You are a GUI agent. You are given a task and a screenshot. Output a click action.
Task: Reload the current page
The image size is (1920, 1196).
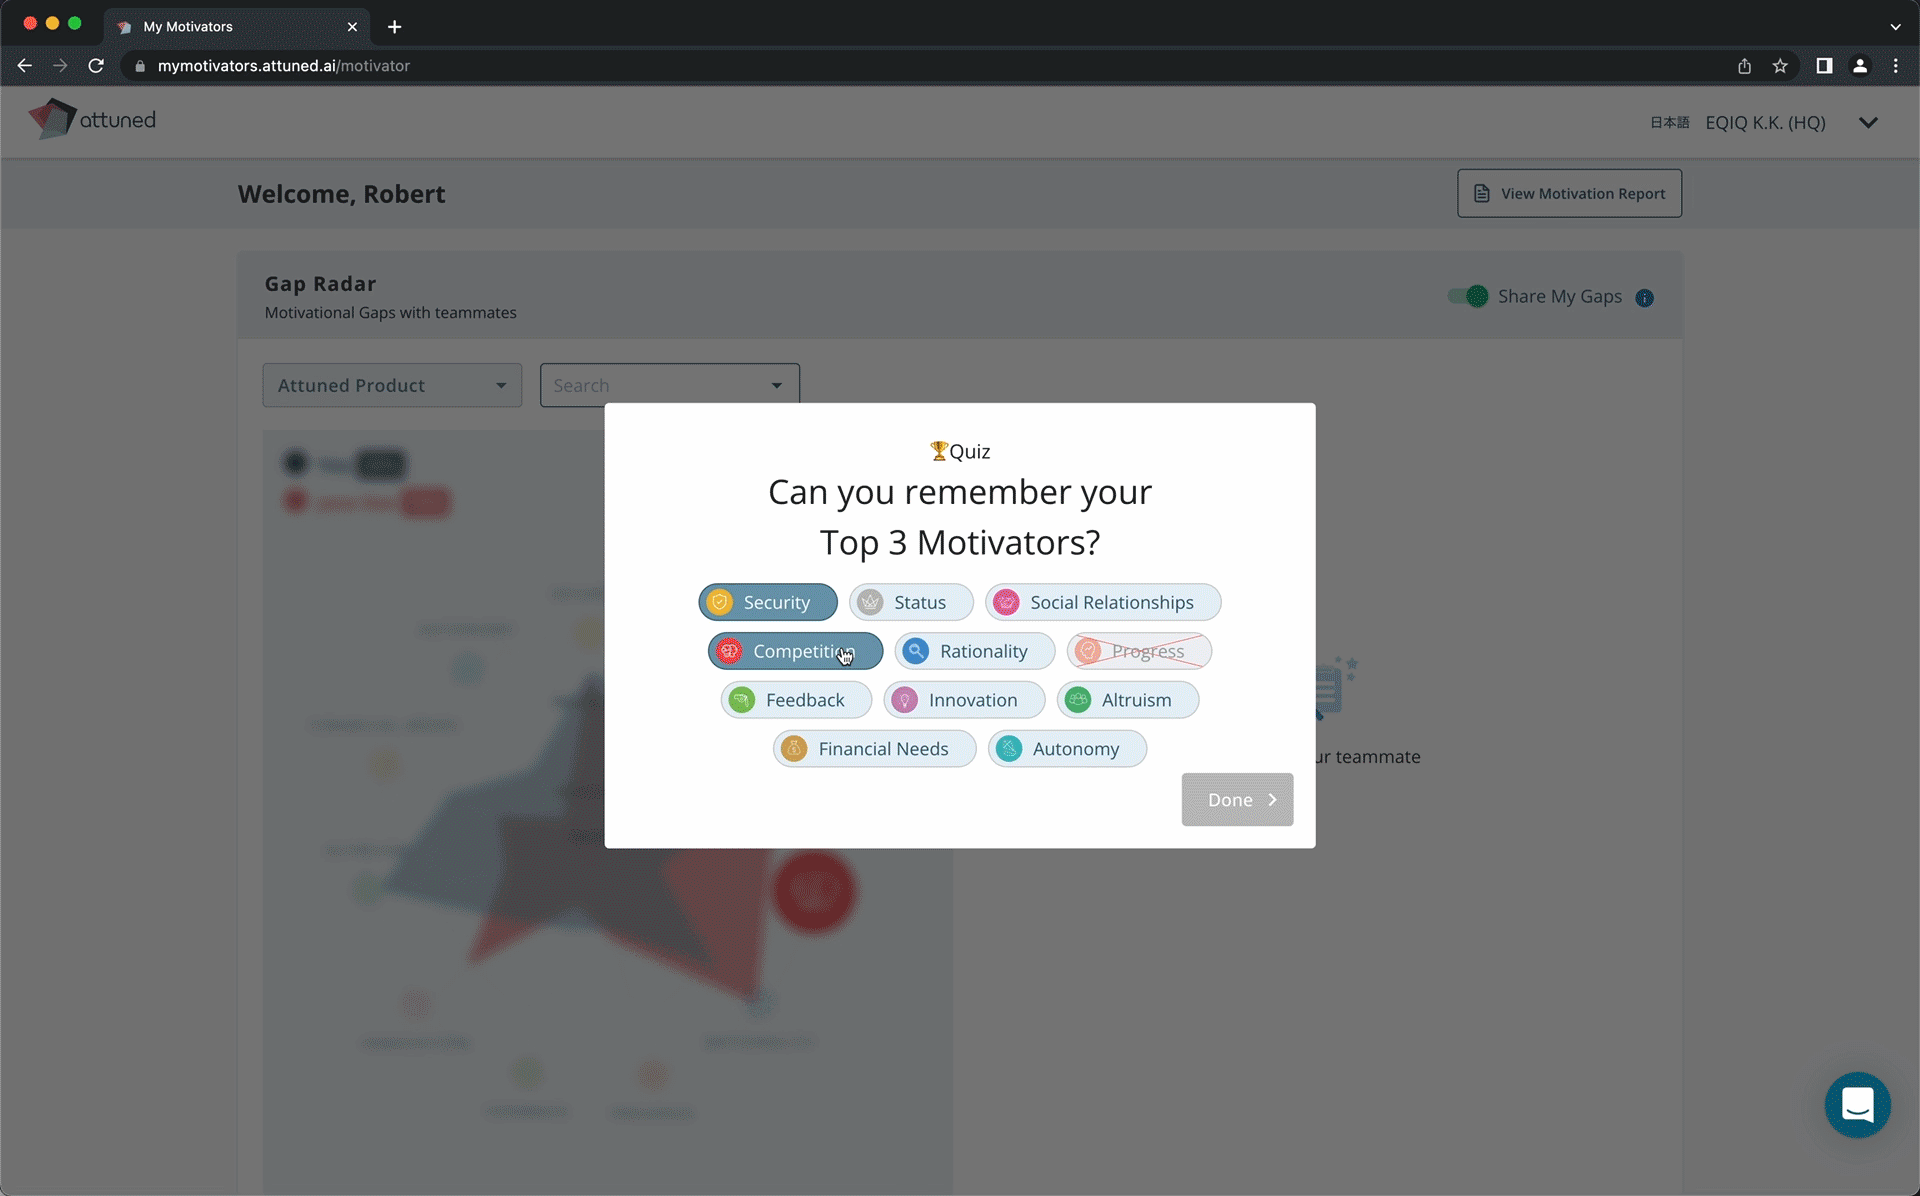[x=96, y=66]
